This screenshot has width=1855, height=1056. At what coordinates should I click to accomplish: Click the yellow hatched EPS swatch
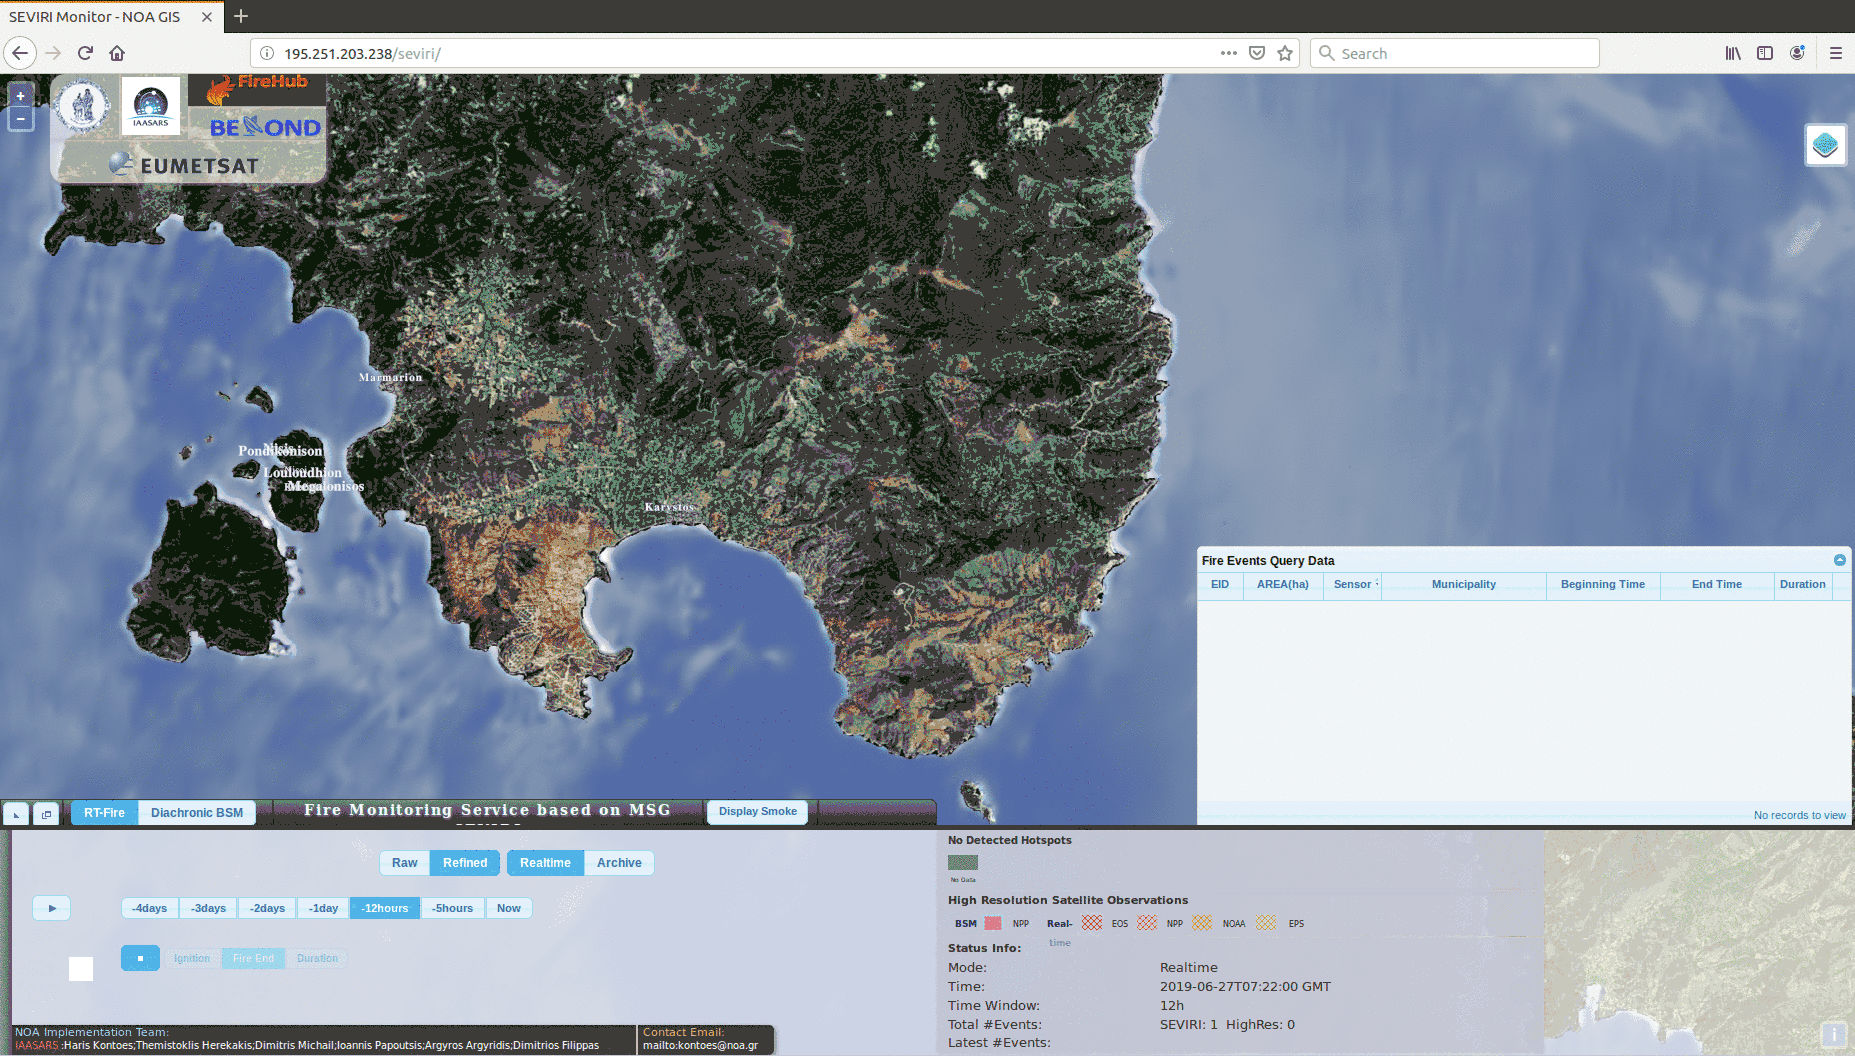pyautogui.click(x=1266, y=923)
